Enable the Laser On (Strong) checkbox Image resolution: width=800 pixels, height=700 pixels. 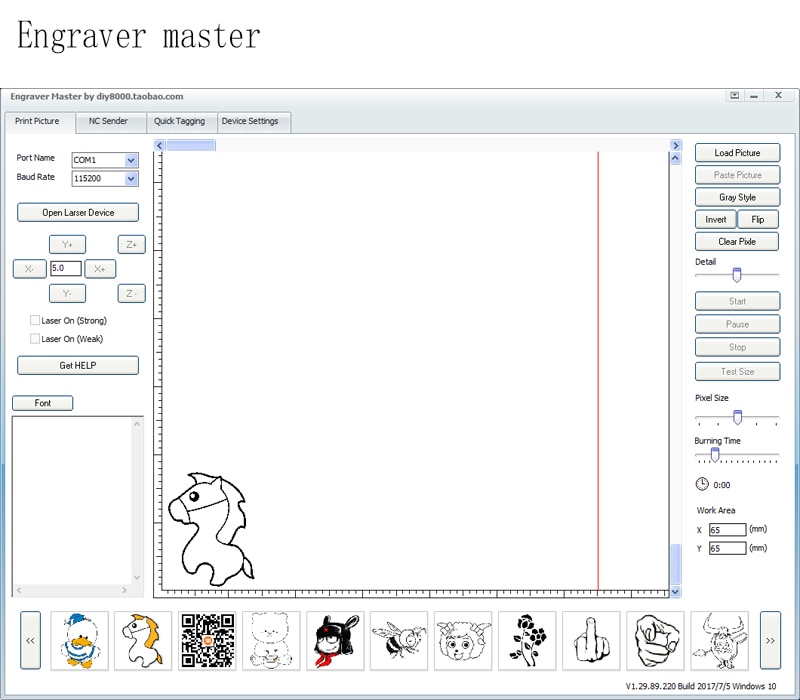35,320
